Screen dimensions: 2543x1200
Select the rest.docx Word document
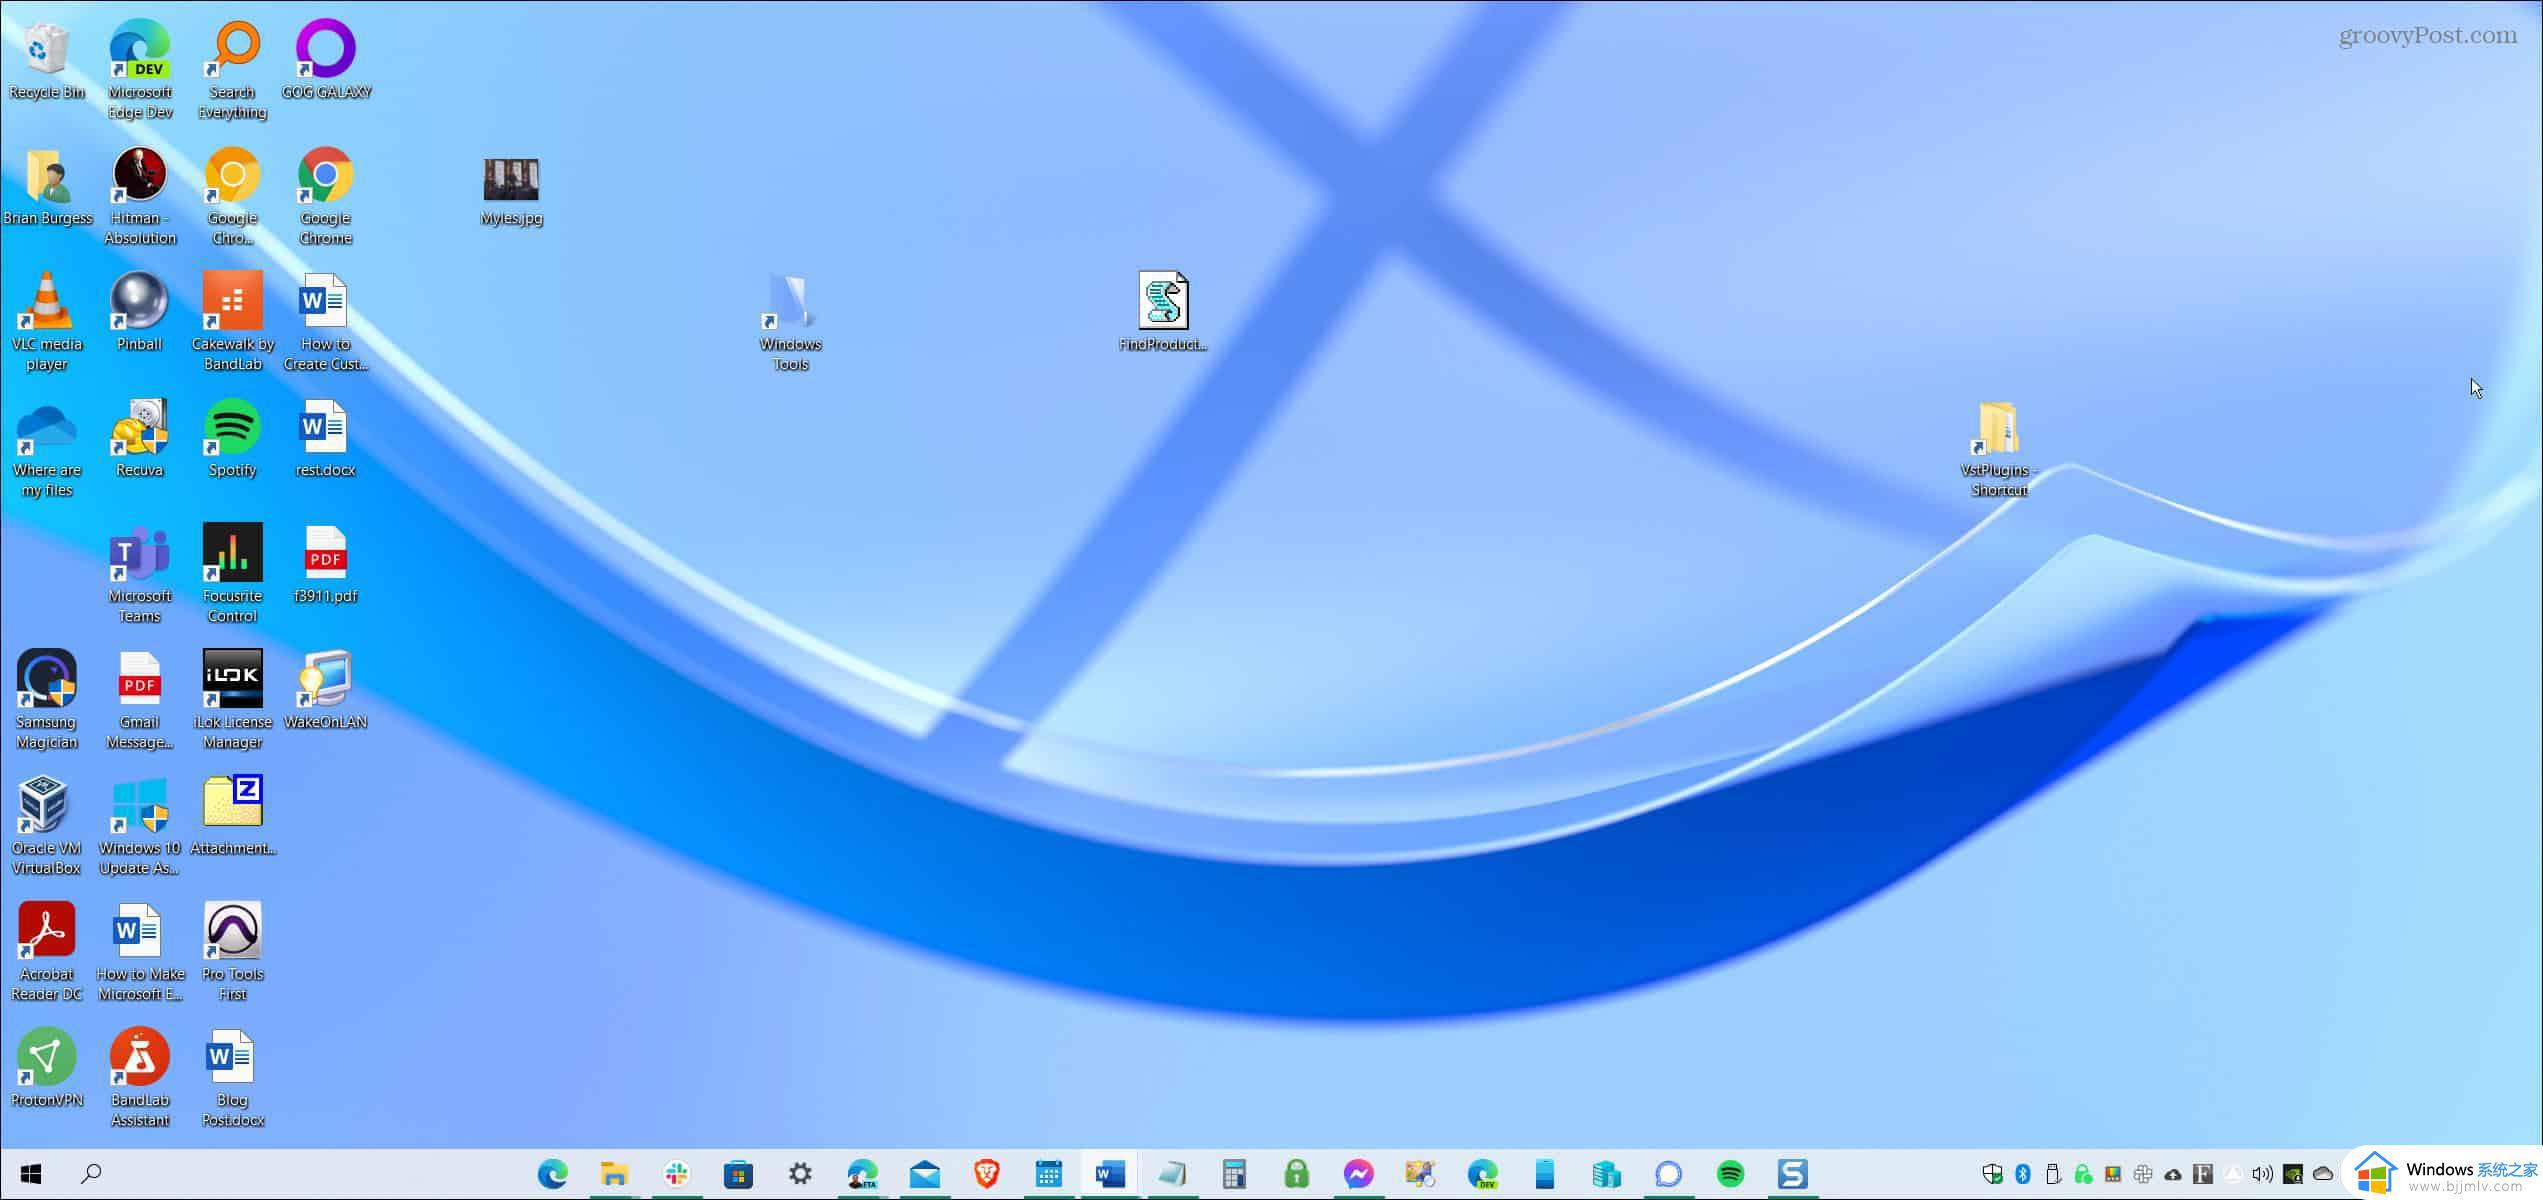tap(325, 440)
